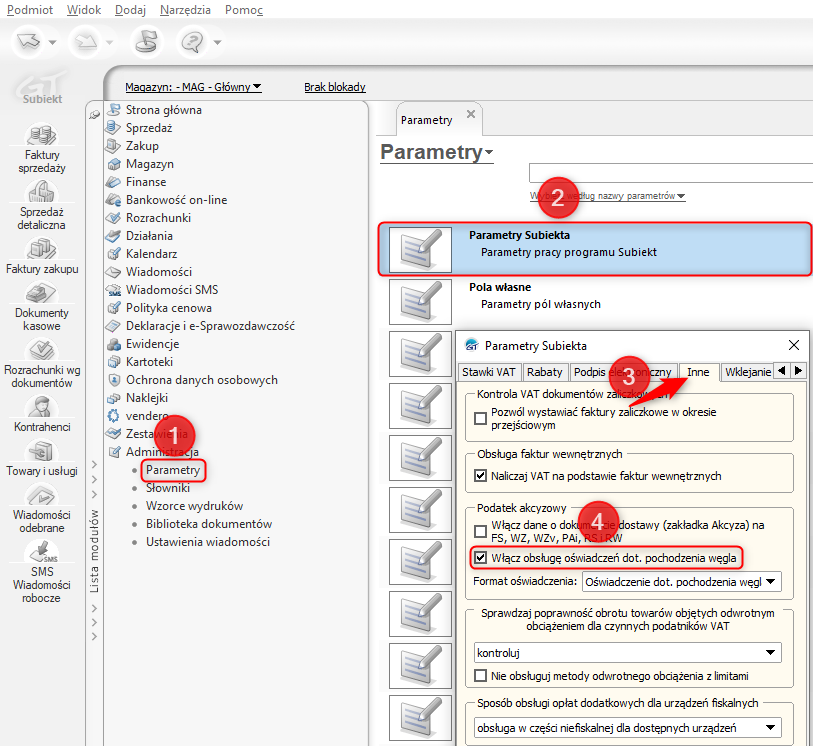The width and height of the screenshot is (813, 746).
Task: Open the Widok menu
Action: click(84, 10)
